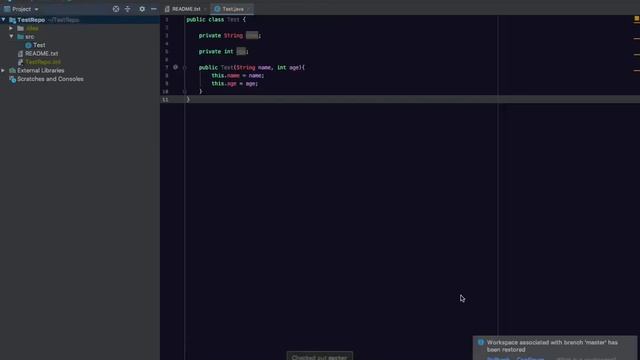
Task: Switch to the README.txt editor tab
Action: [x=186, y=9]
